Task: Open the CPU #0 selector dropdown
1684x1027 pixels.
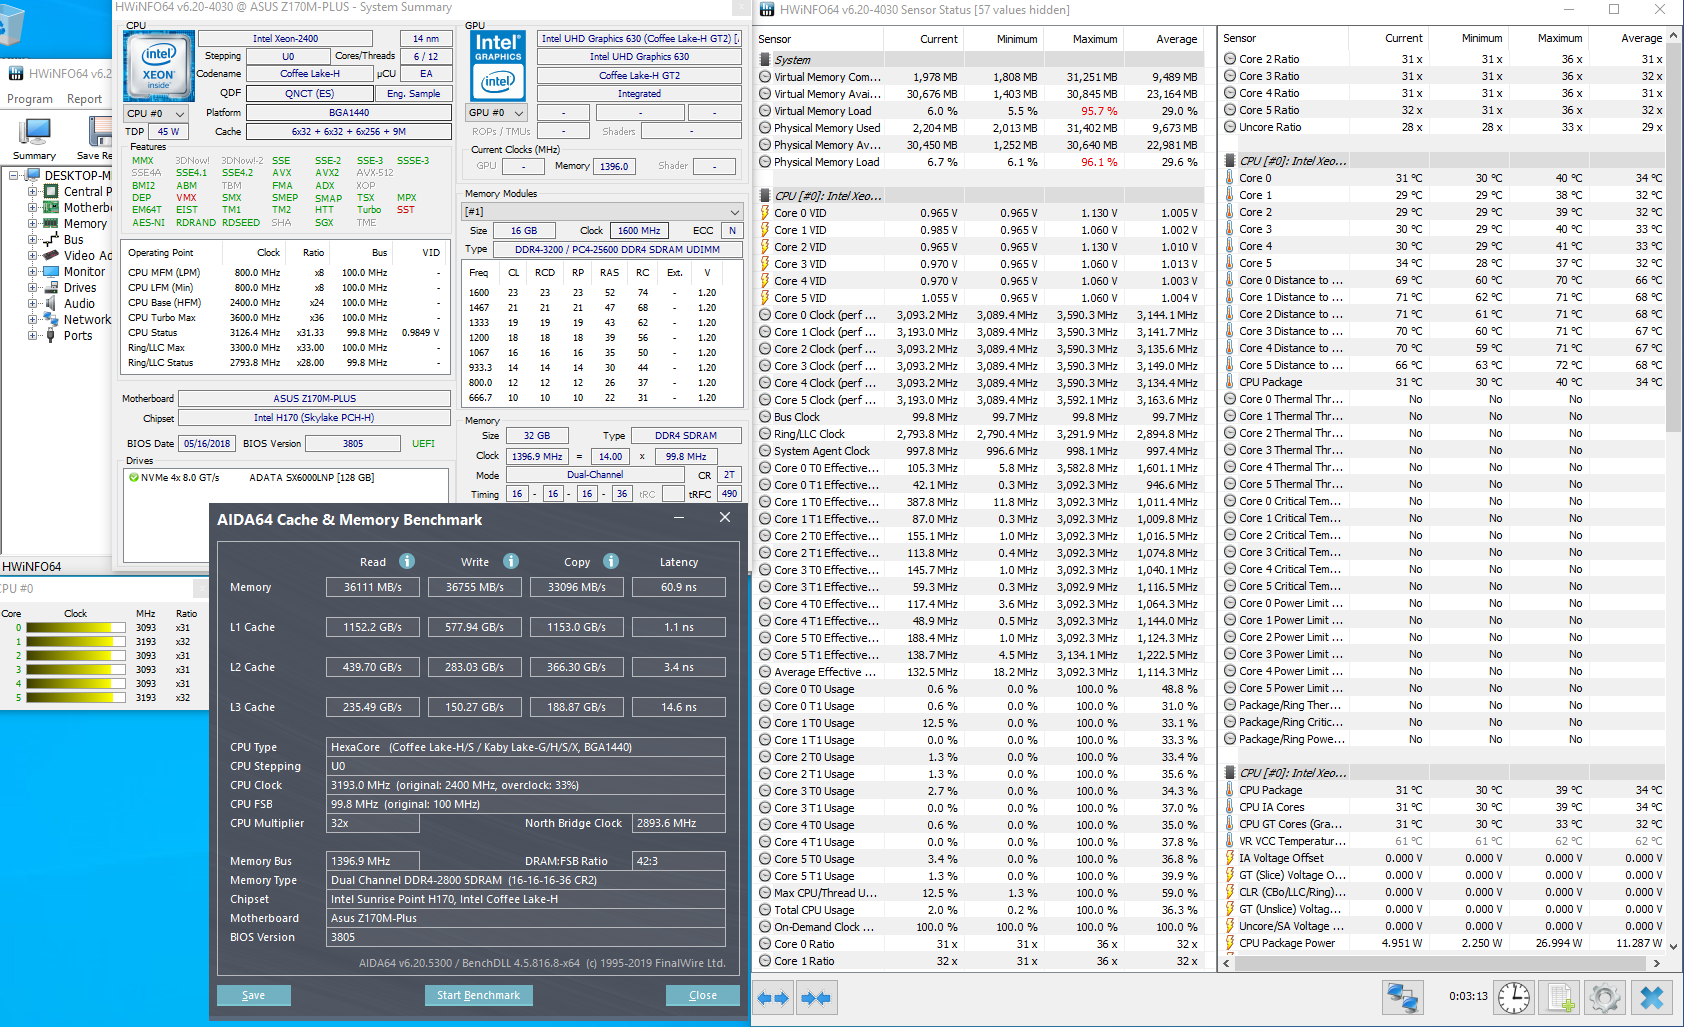Action: pos(156,113)
